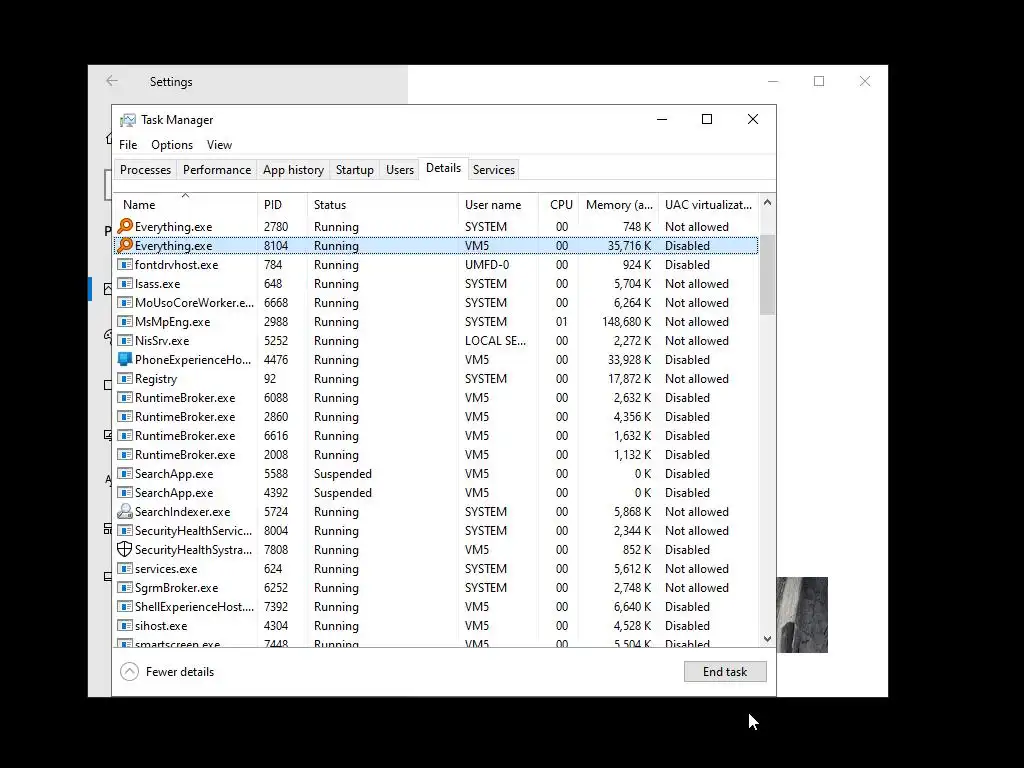Click the scrollbar up arrow in process list
Screen dimensions: 1024x768
click(767, 202)
